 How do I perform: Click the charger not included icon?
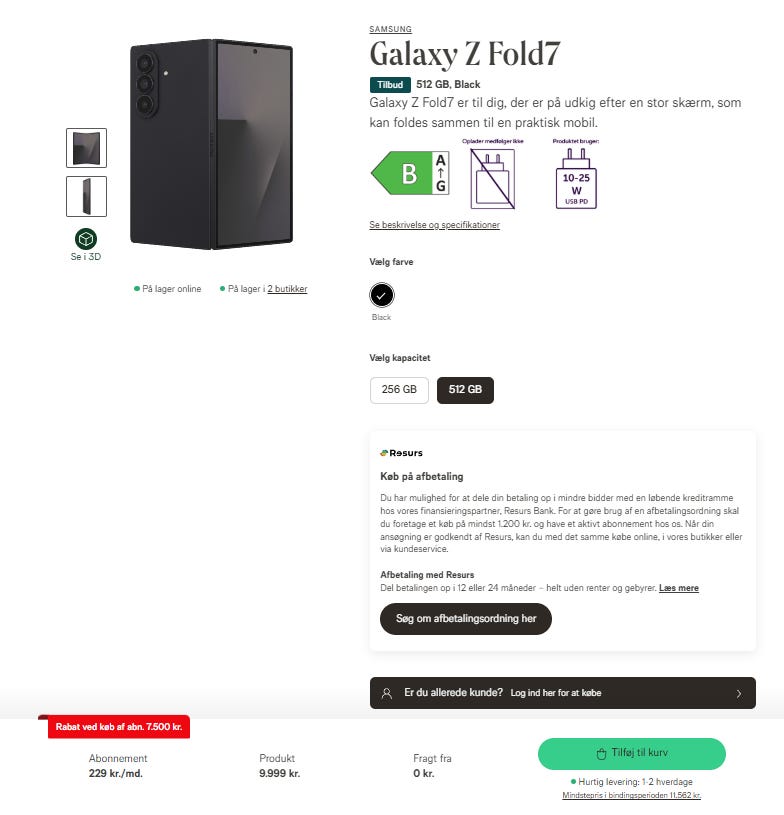pos(490,178)
